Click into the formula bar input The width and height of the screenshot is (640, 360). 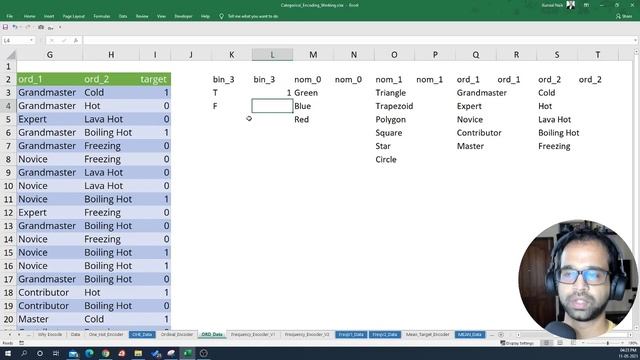point(358,40)
